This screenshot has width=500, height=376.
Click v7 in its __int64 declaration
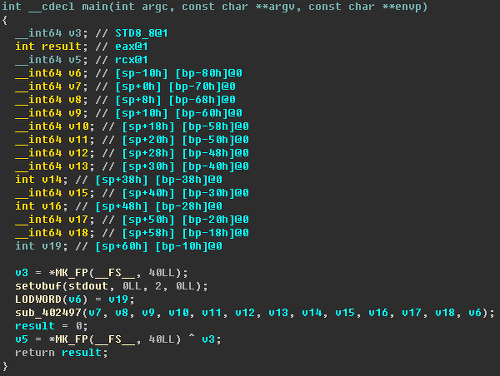[75, 87]
